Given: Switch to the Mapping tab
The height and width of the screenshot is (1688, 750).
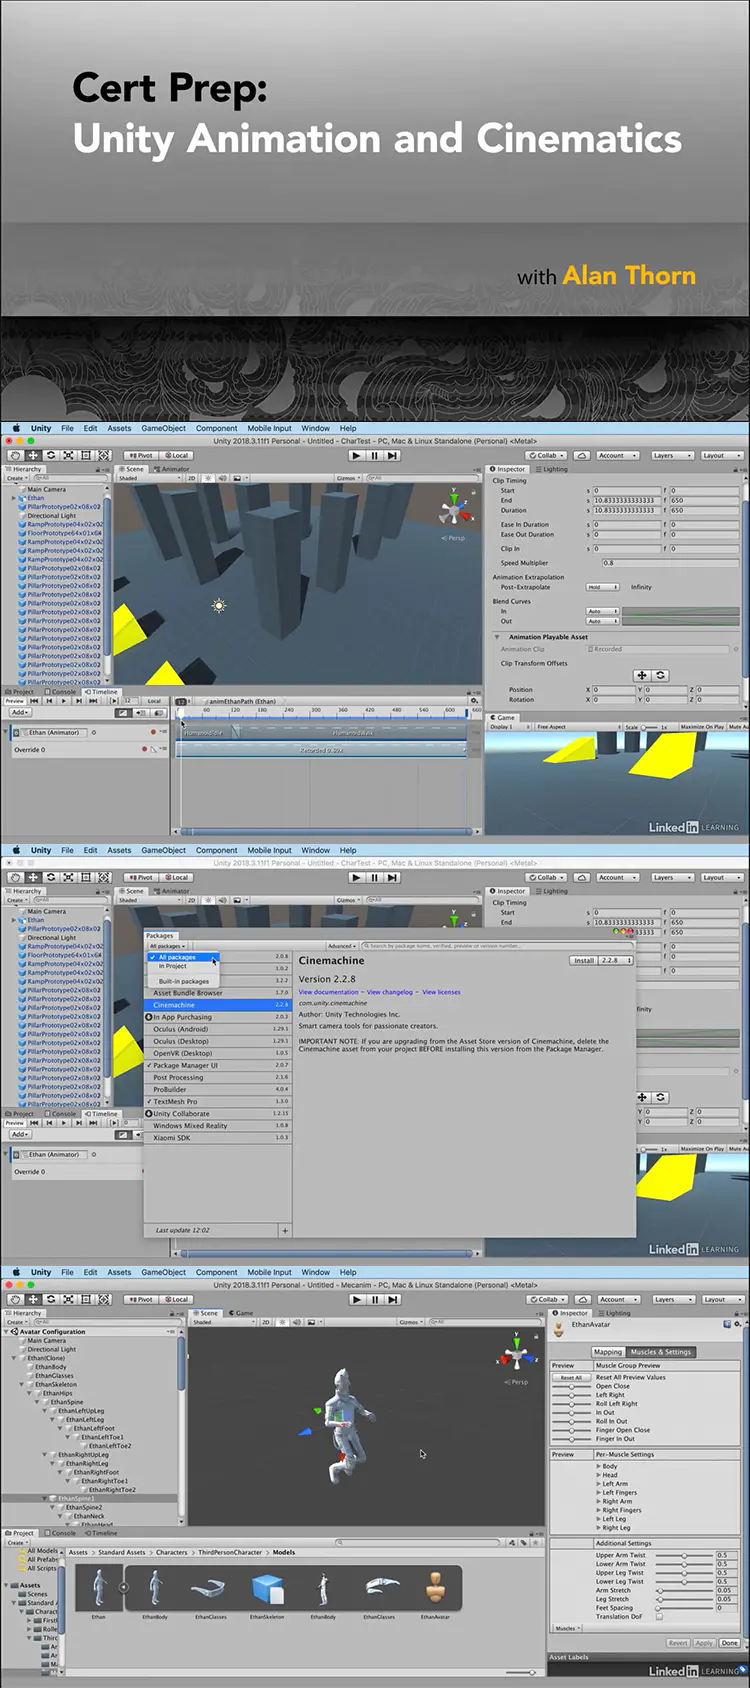Looking at the screenshot, I should click(x=608, y=1351).
